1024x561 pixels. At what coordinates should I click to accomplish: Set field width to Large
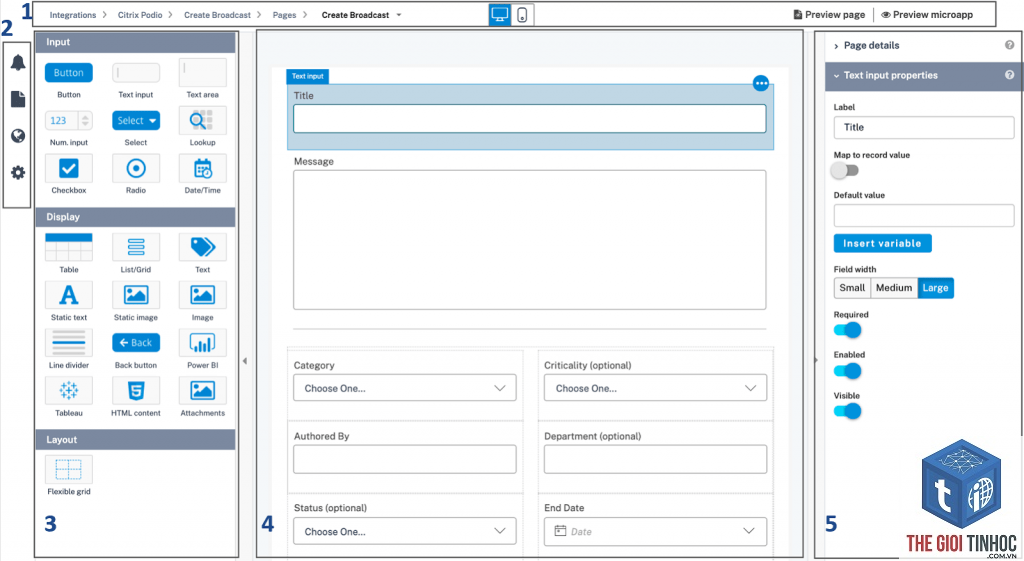click(x=935, y=288)
